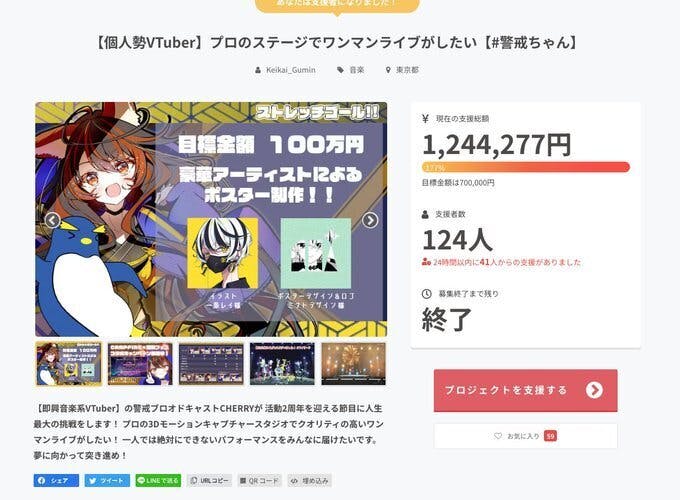680x500 pixels.
Task: Click the funding progress bar
Action: (x=526, y=167)
